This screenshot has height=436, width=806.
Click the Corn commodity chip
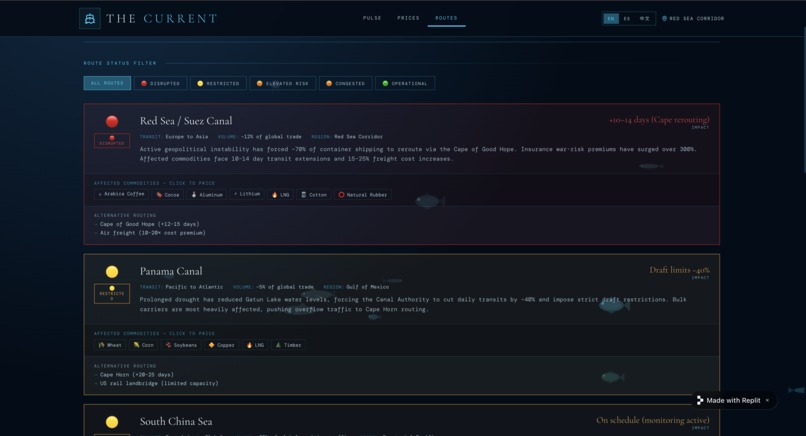[x=143, y=345]
